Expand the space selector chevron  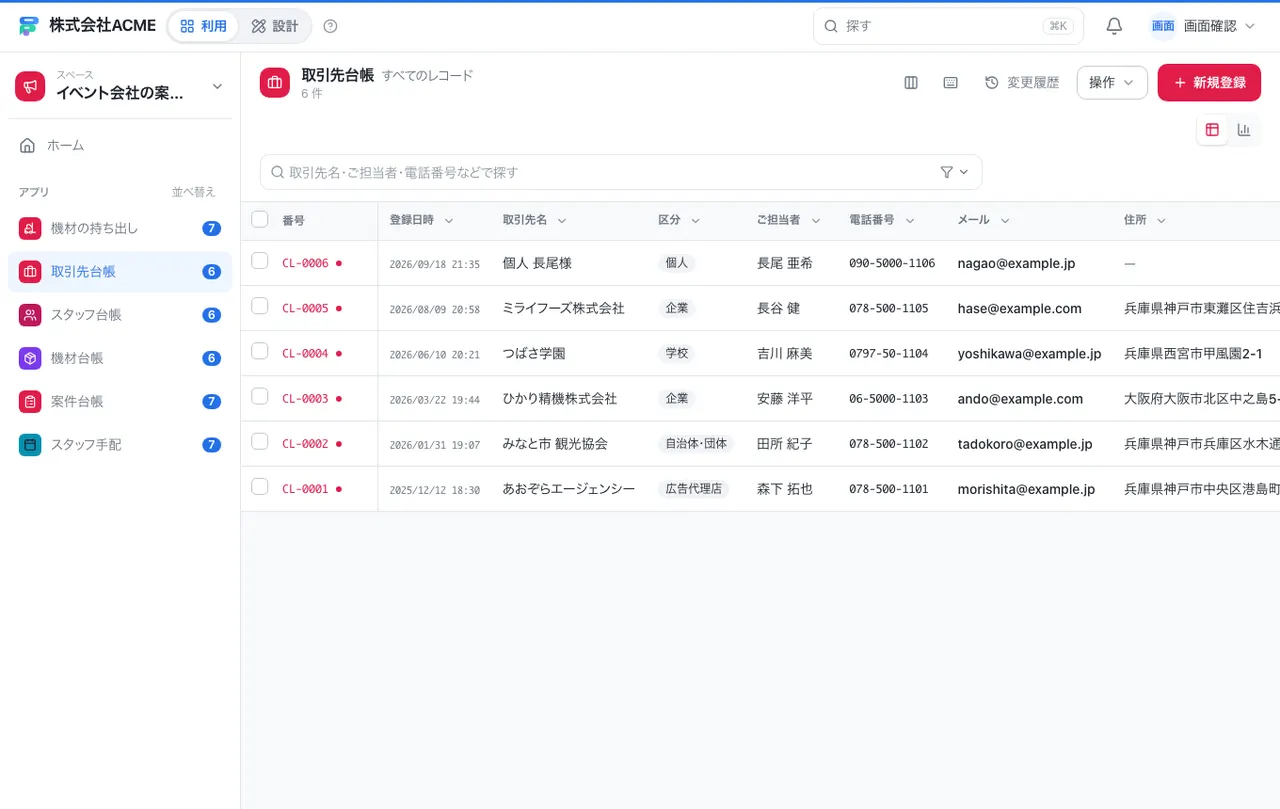(x=217, y=87)
